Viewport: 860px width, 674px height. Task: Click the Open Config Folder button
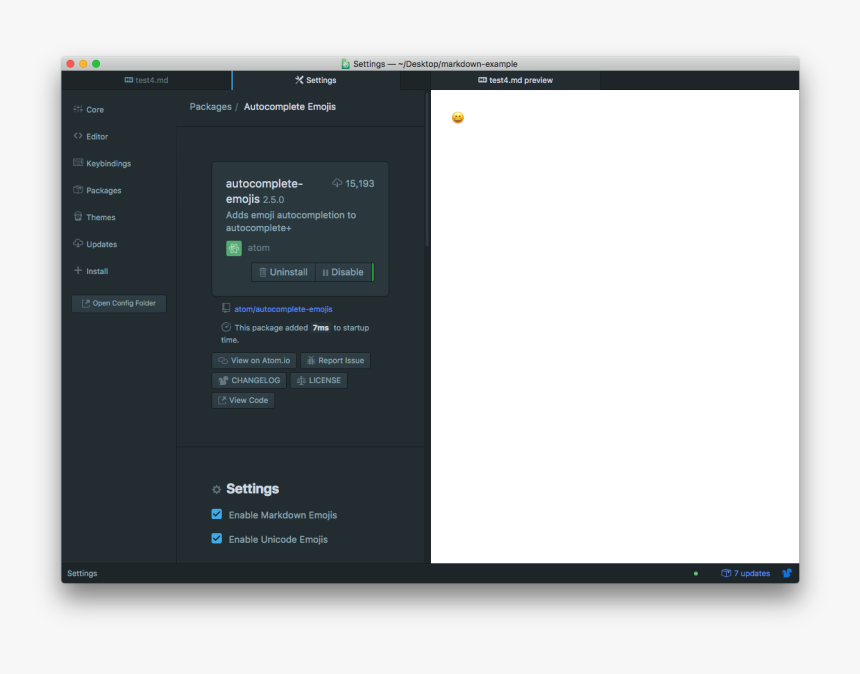[x=119, y=303]
